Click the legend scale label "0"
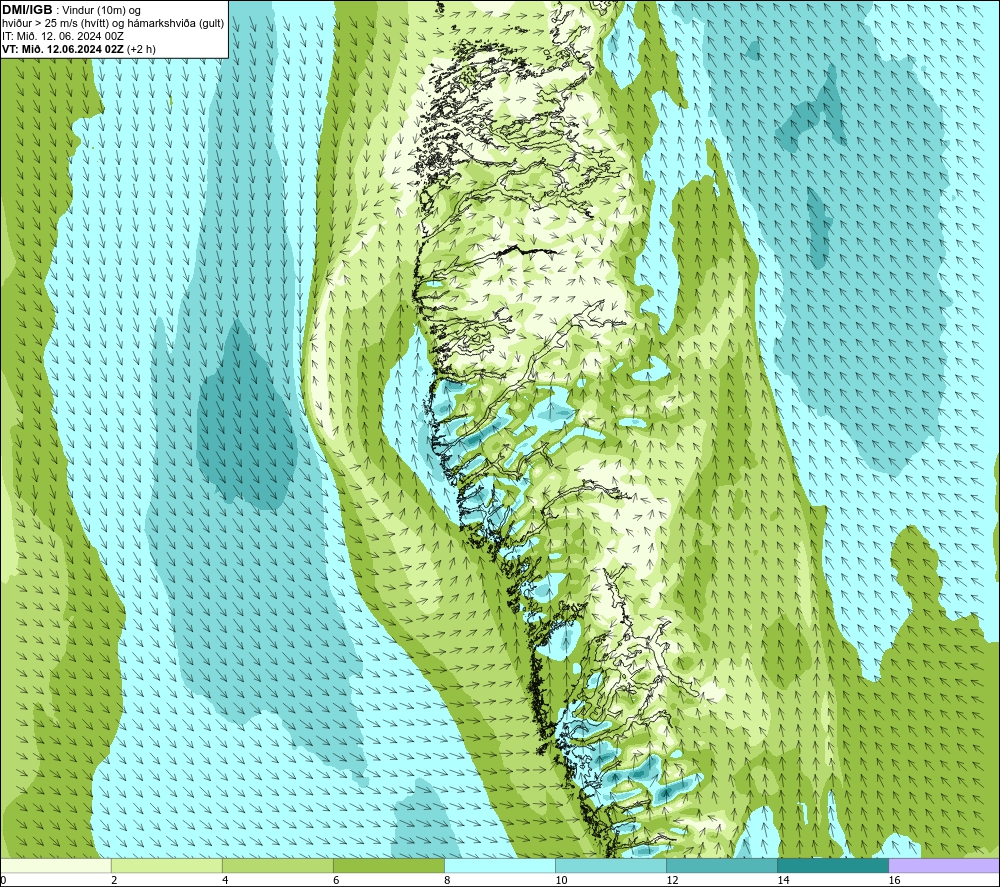 point(3,881)
